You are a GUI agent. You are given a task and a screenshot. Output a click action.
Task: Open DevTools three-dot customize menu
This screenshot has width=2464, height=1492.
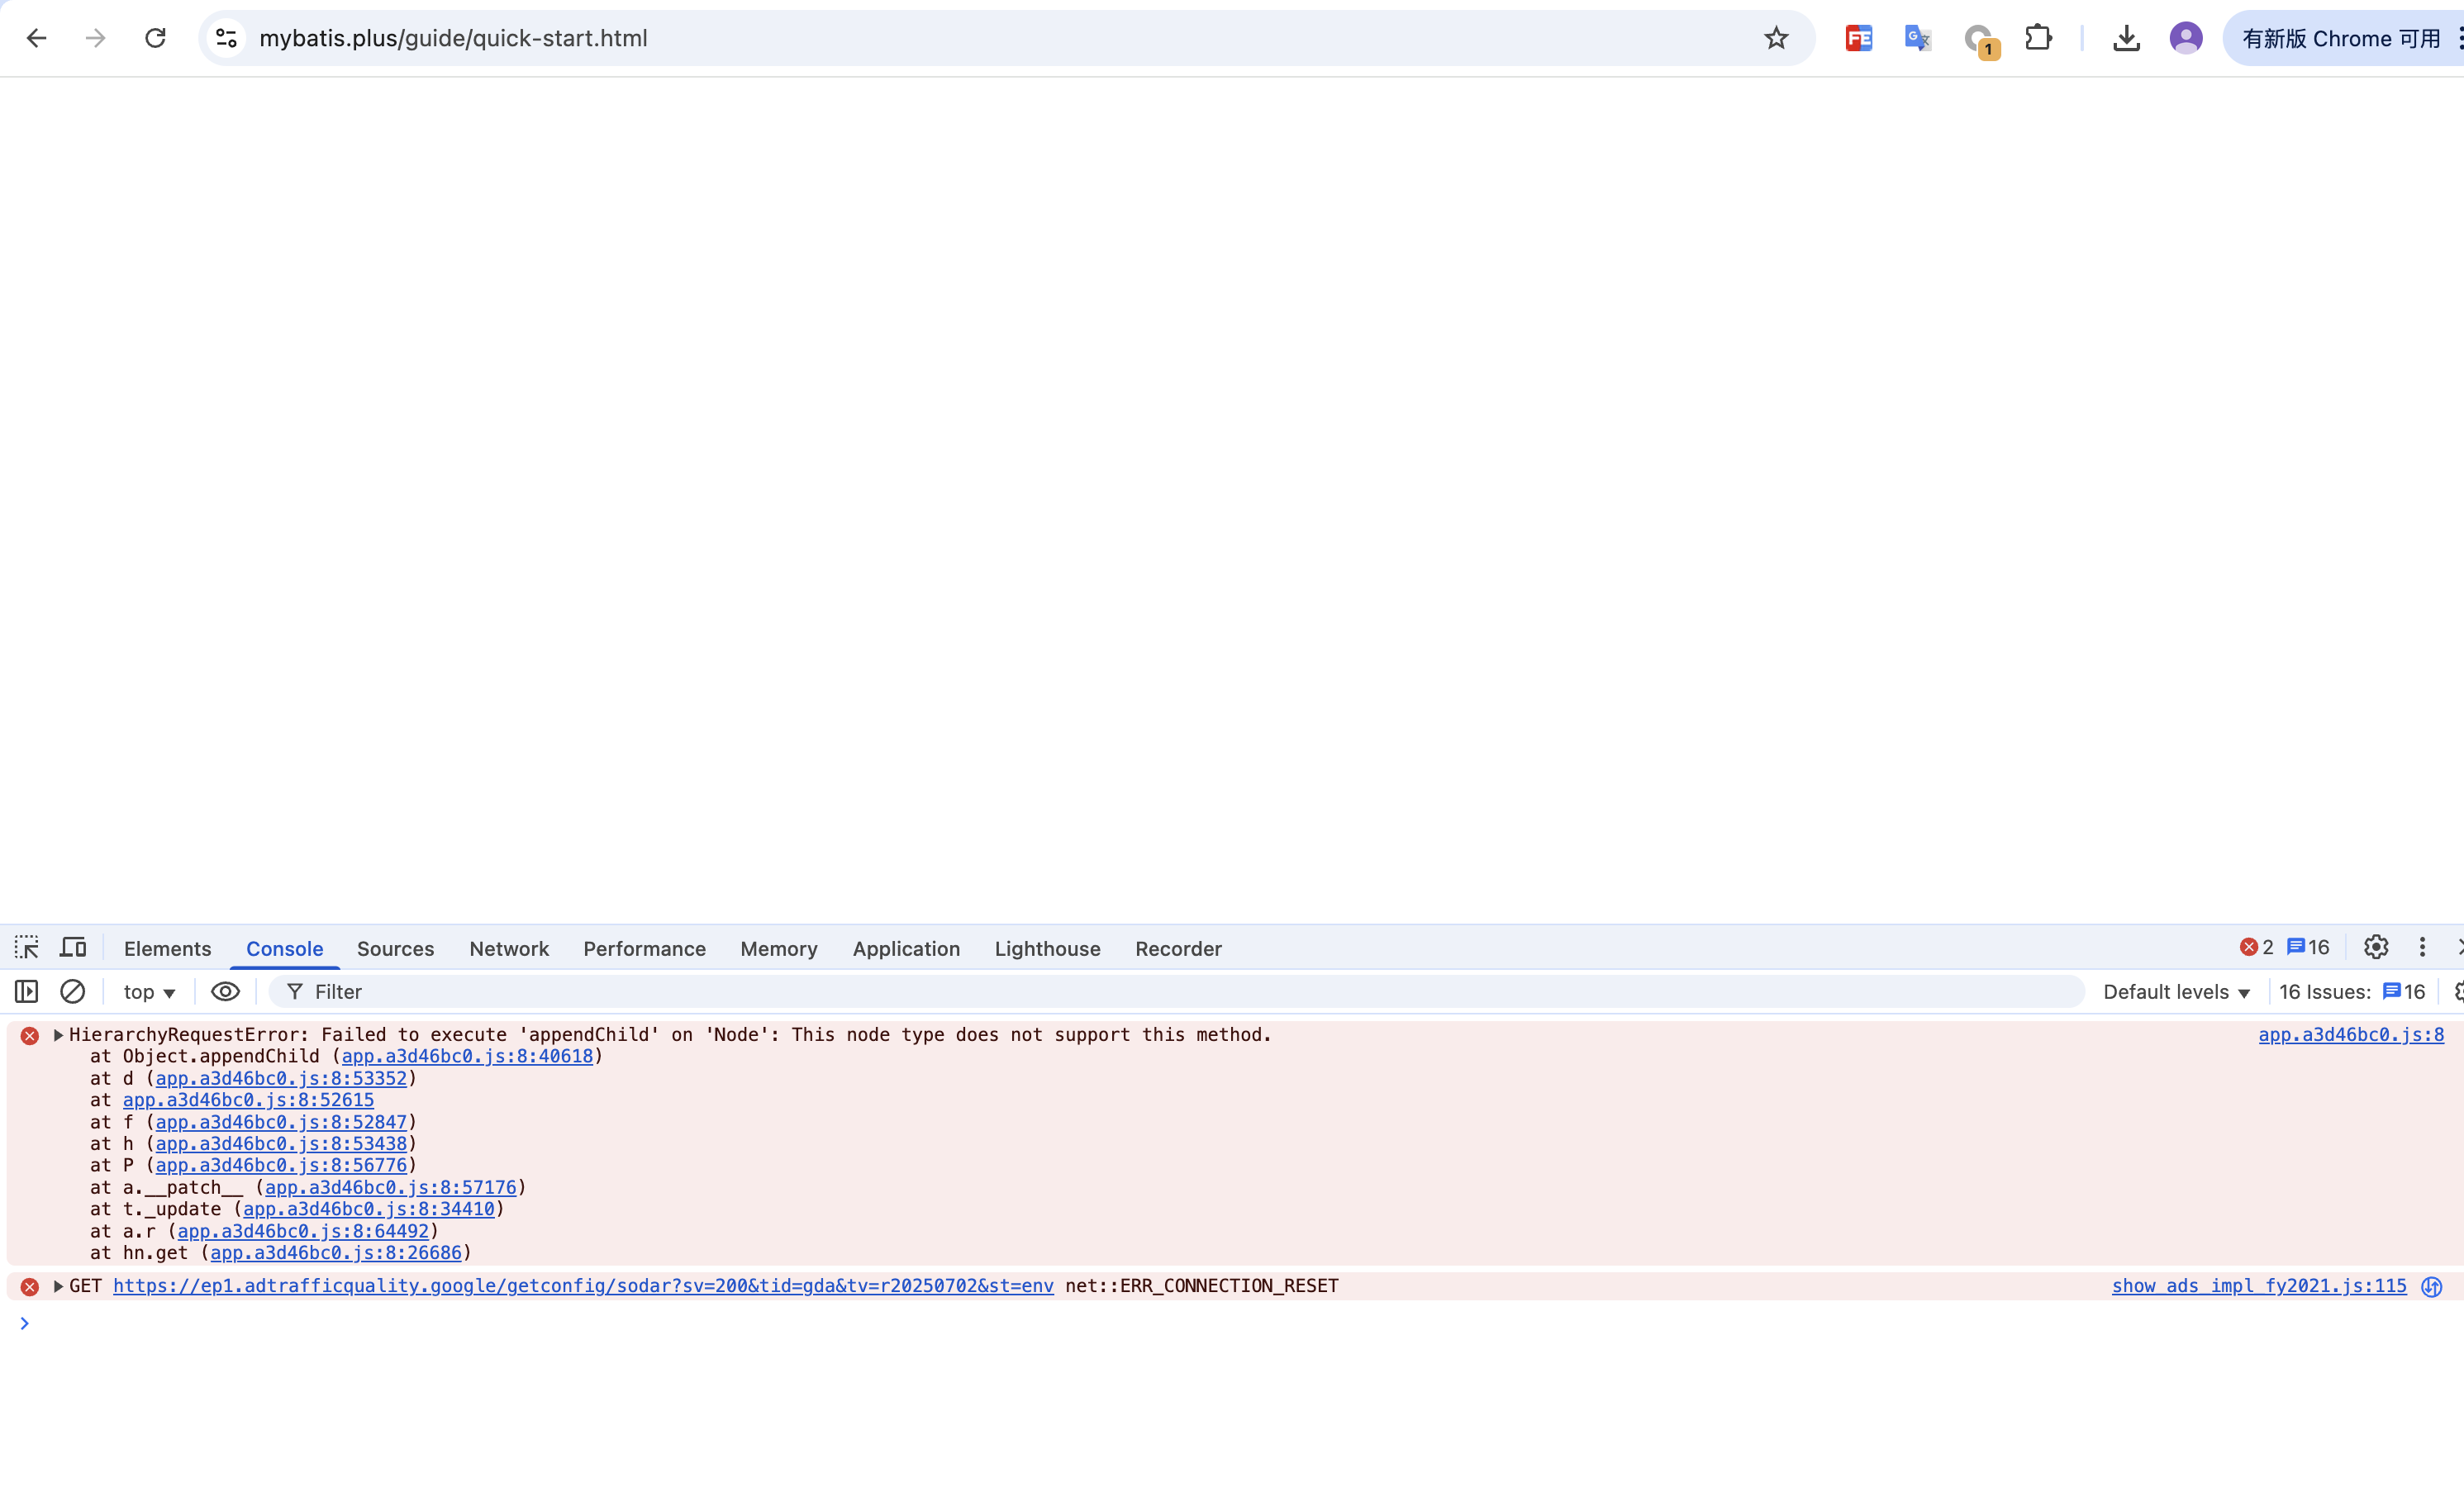(2422, 947)
